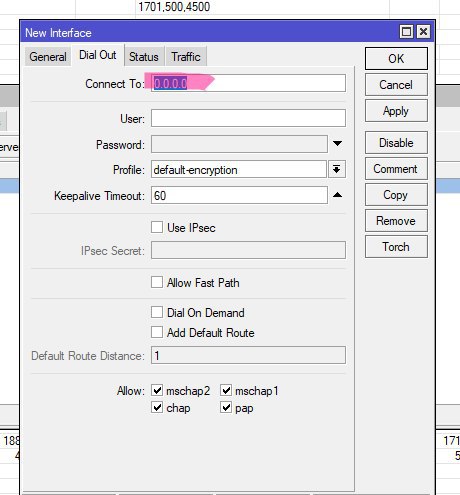Click the Profile default-encryption combo box
Screen dimensions: 460x495
tap(239, 169)
